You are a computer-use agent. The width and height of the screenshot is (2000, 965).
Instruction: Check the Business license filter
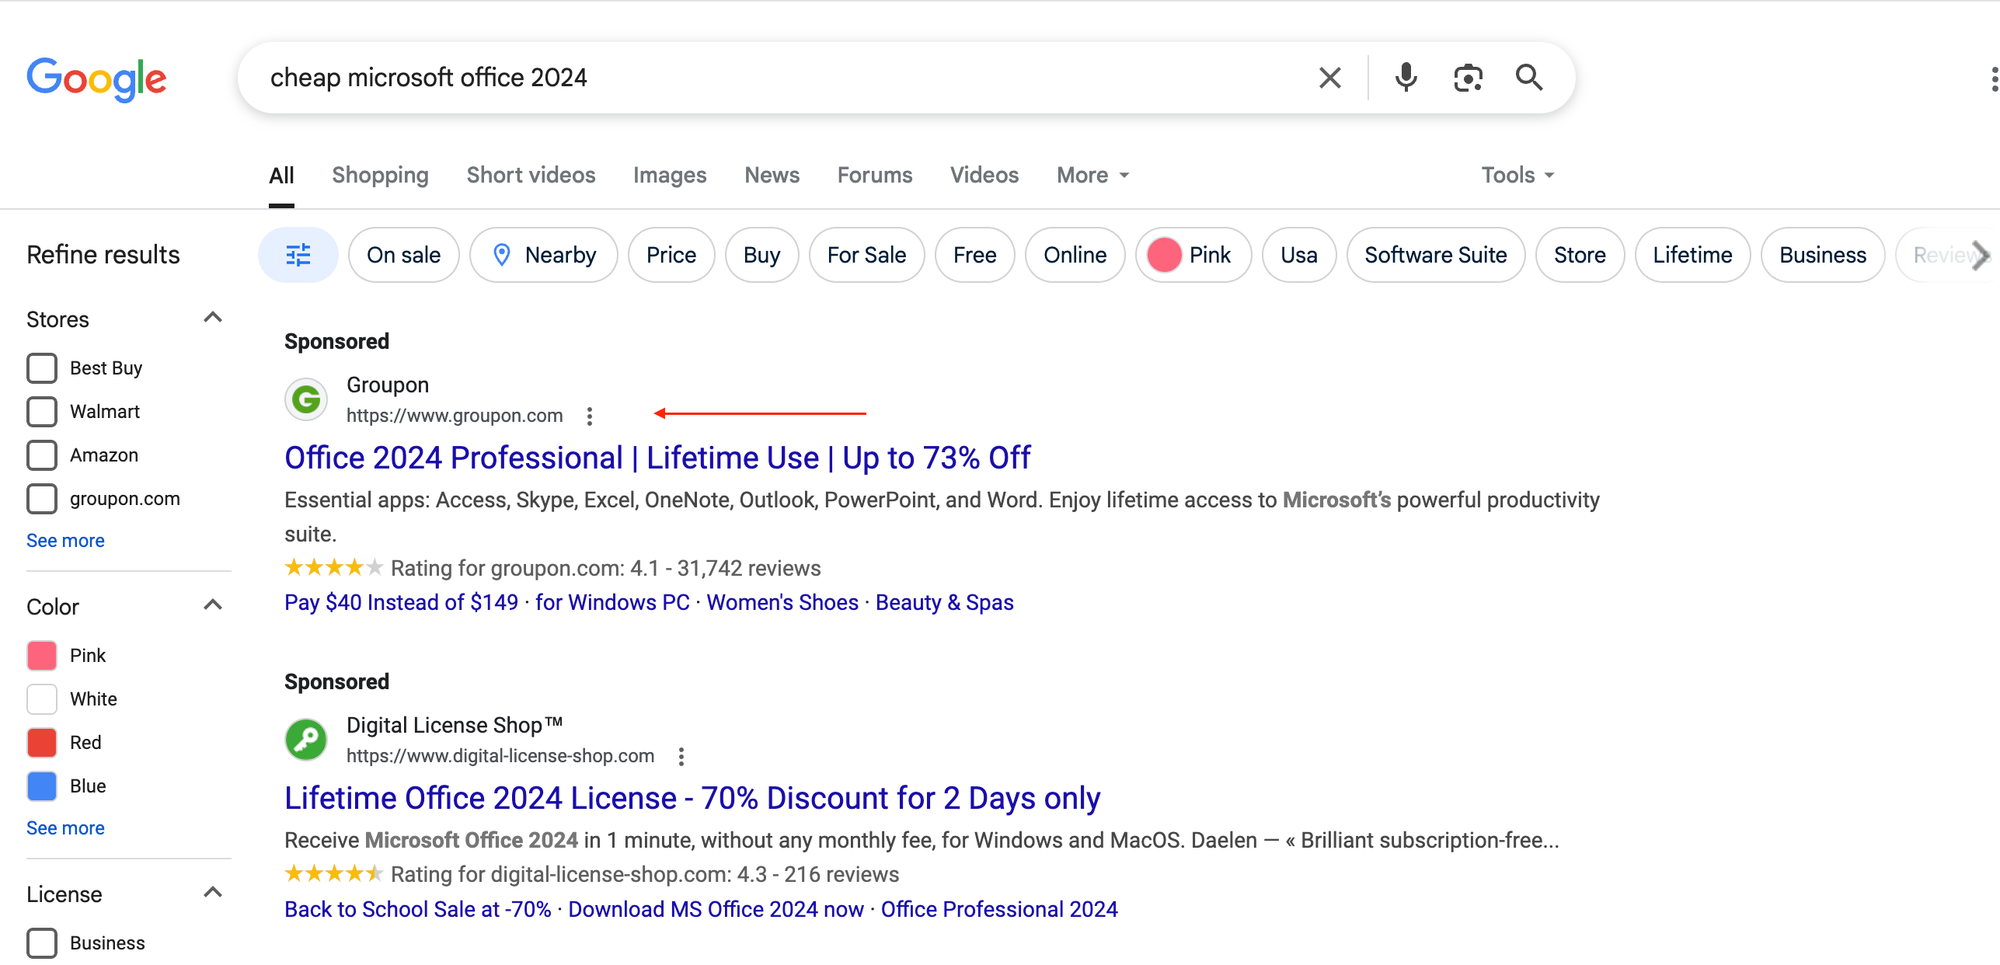[x=42, y=943]
